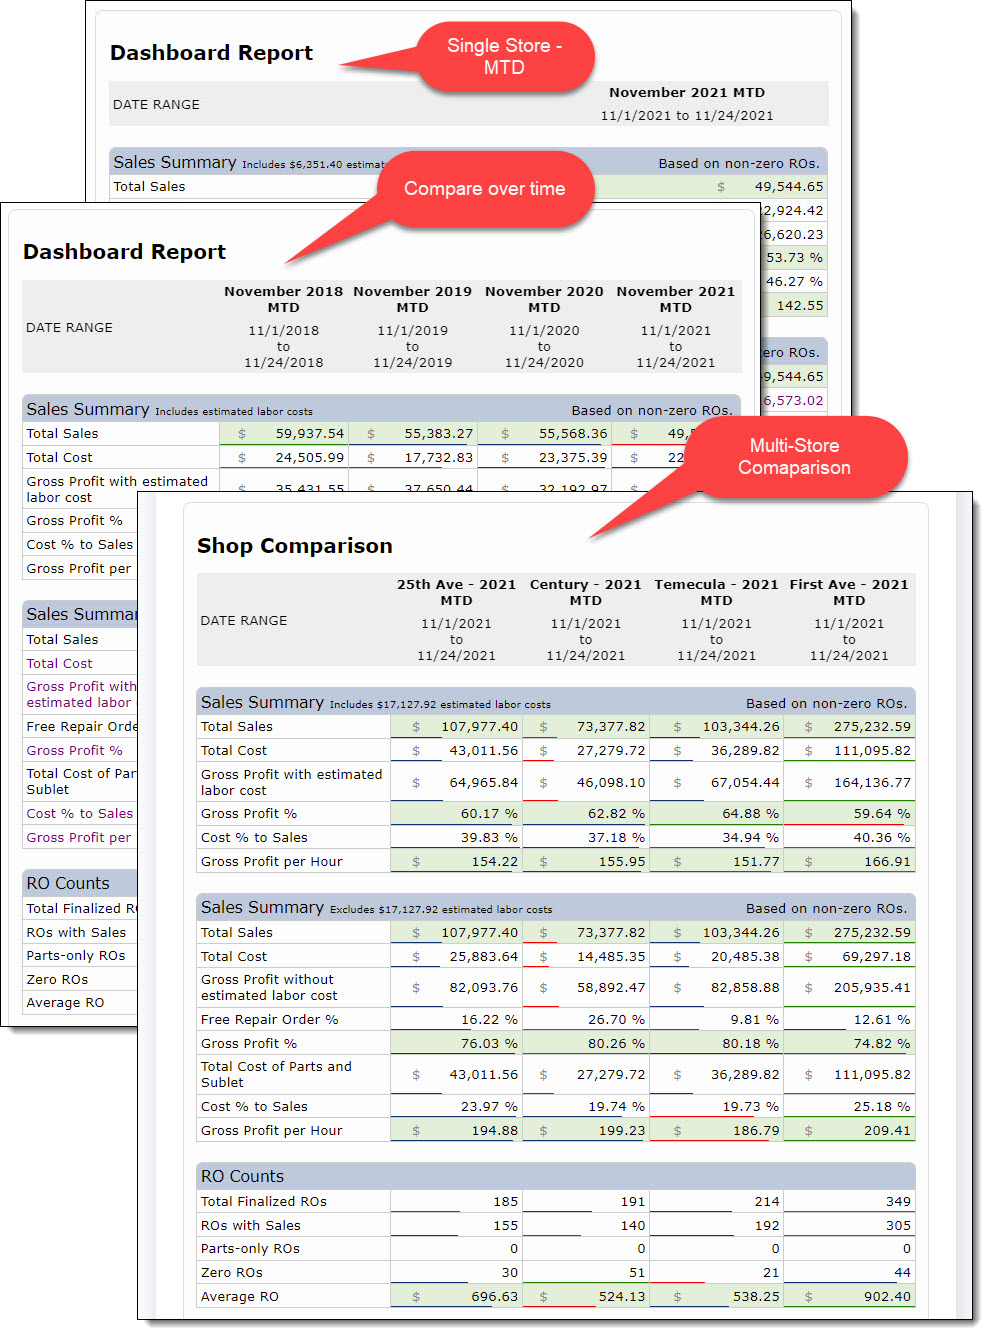The height and width of the screenshot is (1335, 988).
Task: Select the date range 11/1/2020 to 11/24/2020
Action: click(544, 347)
